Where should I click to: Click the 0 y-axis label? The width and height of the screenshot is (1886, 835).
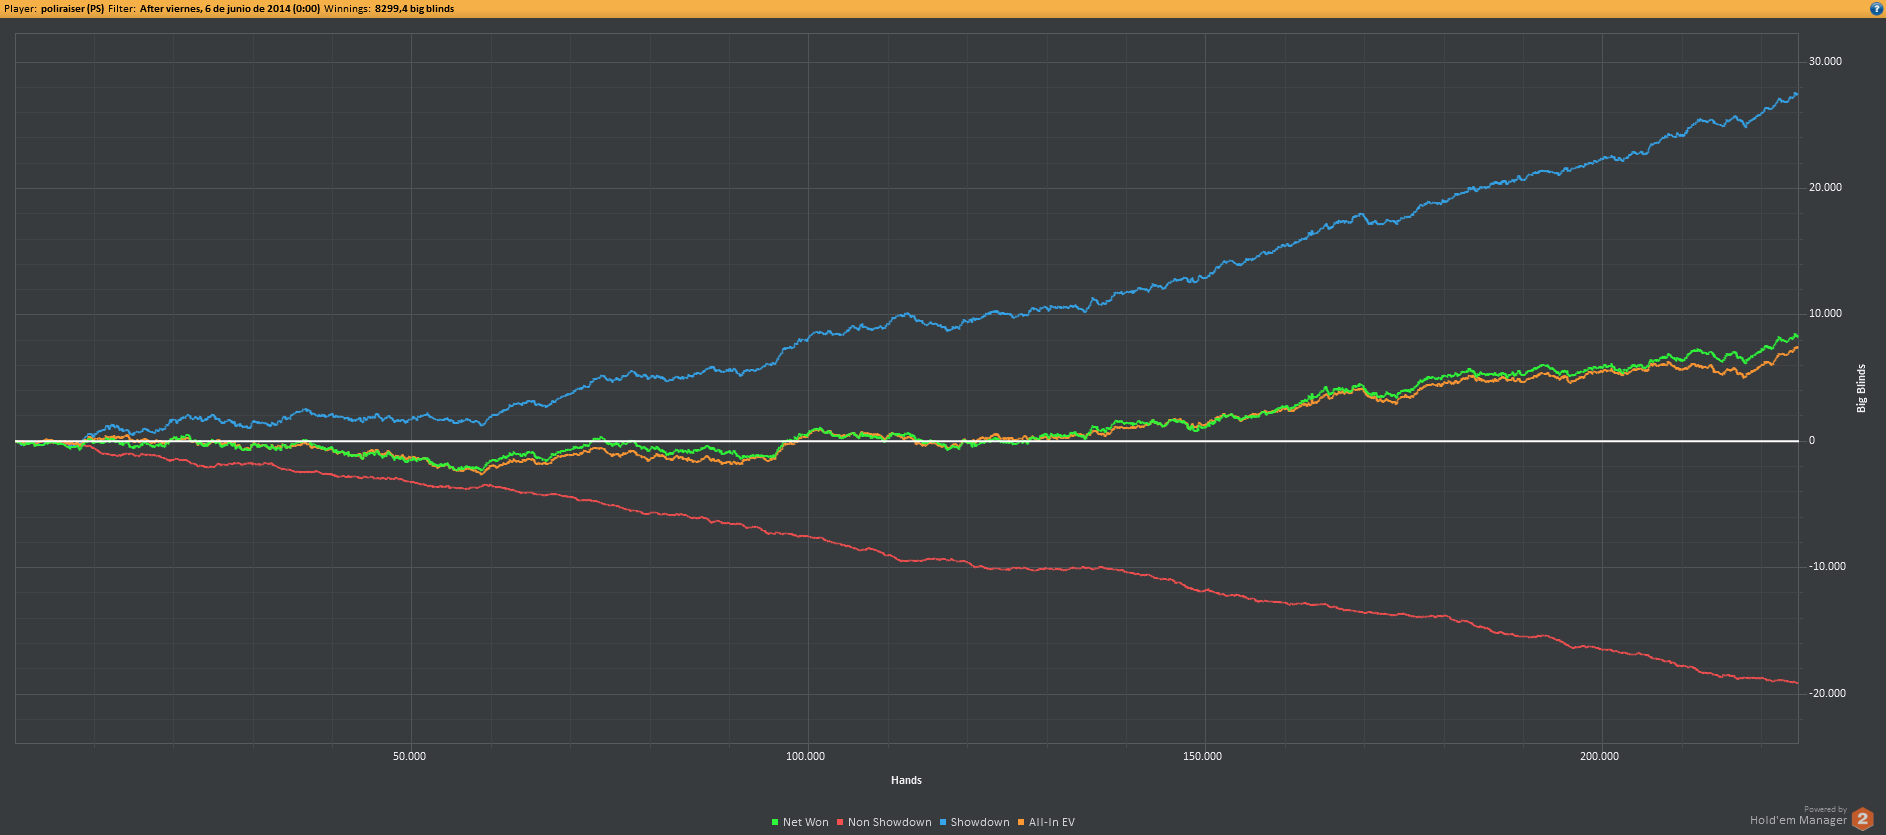pos(1812,440)
